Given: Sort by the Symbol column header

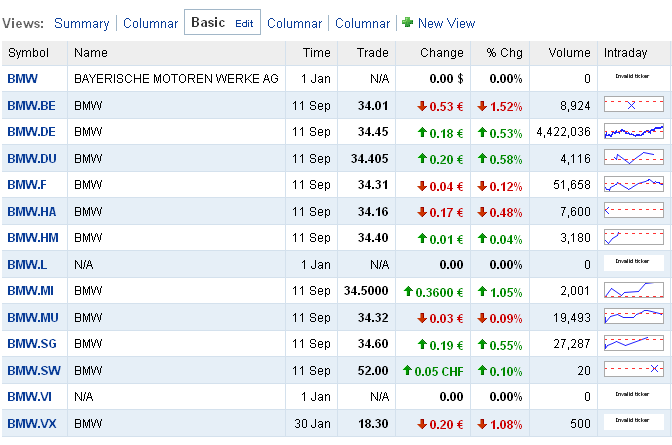Looking at the screenshot, I should (28, 53).
